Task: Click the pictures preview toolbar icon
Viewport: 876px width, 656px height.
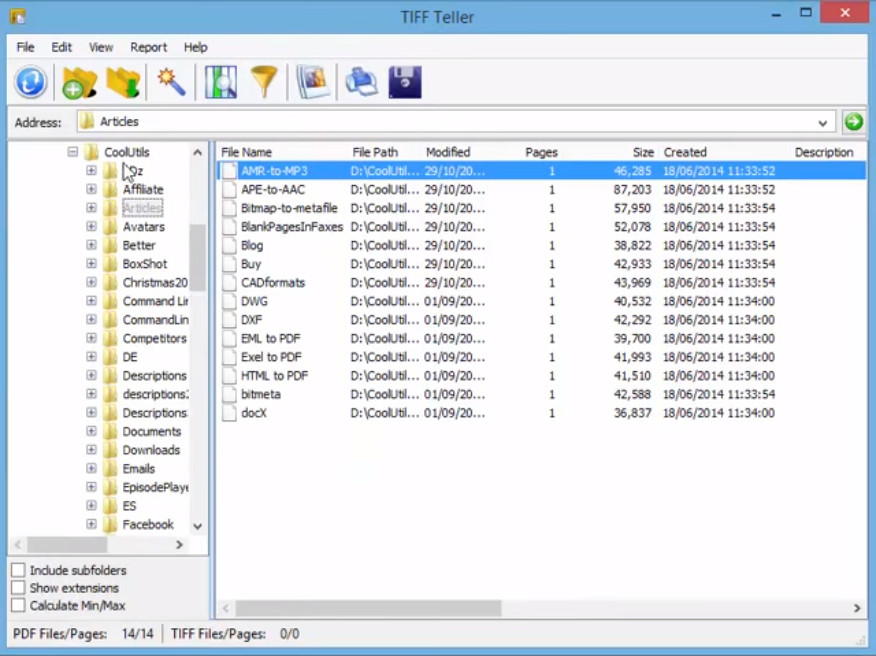Action: point(313,82)
